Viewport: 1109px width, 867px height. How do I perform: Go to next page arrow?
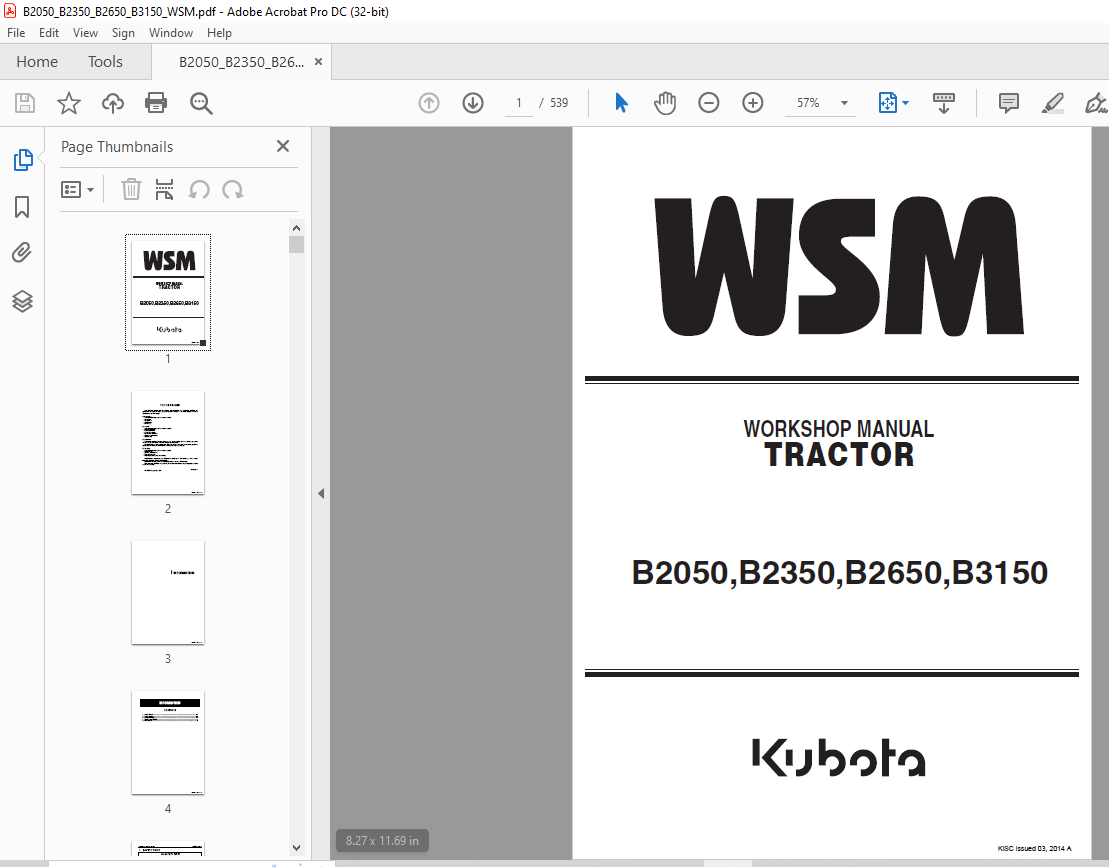coord(472,103)
